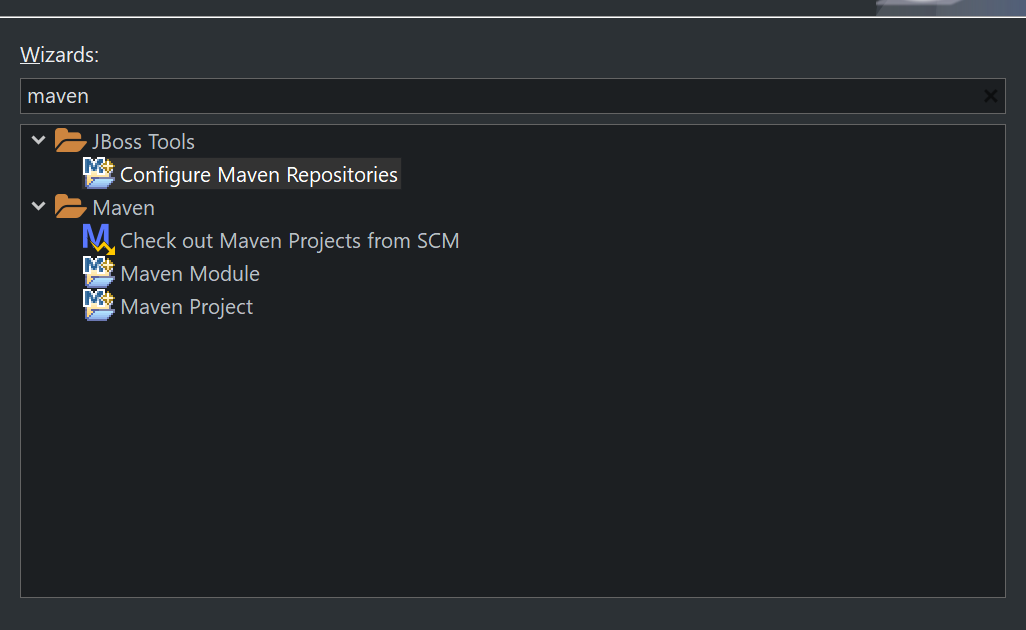Click the blue M icon for SCM checkout wizard
The height and width of the screenshot is (630, 1026).
96,238
